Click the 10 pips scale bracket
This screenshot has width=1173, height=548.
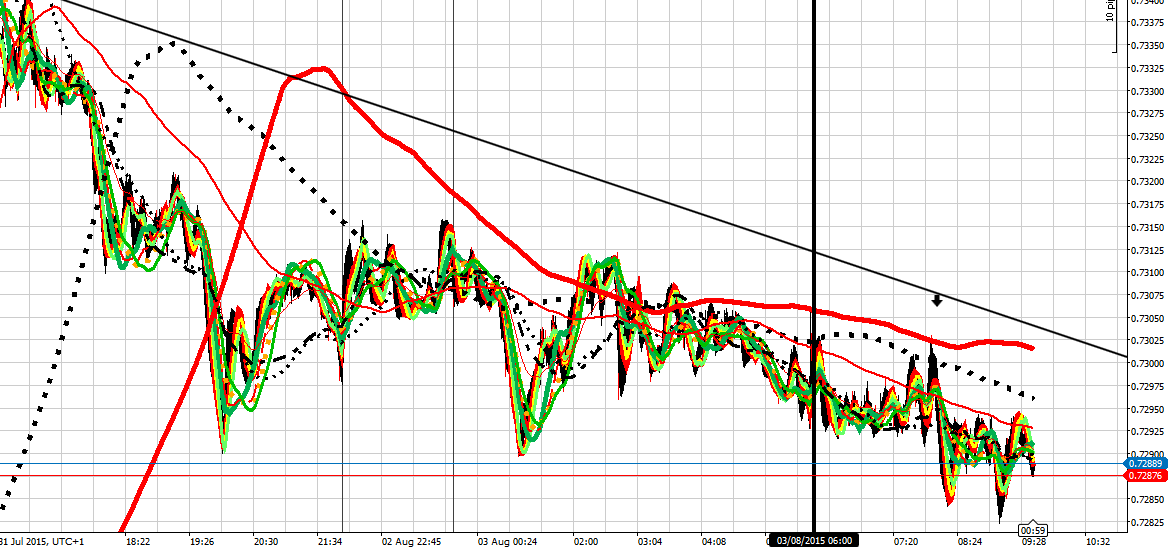[1110, 25]
